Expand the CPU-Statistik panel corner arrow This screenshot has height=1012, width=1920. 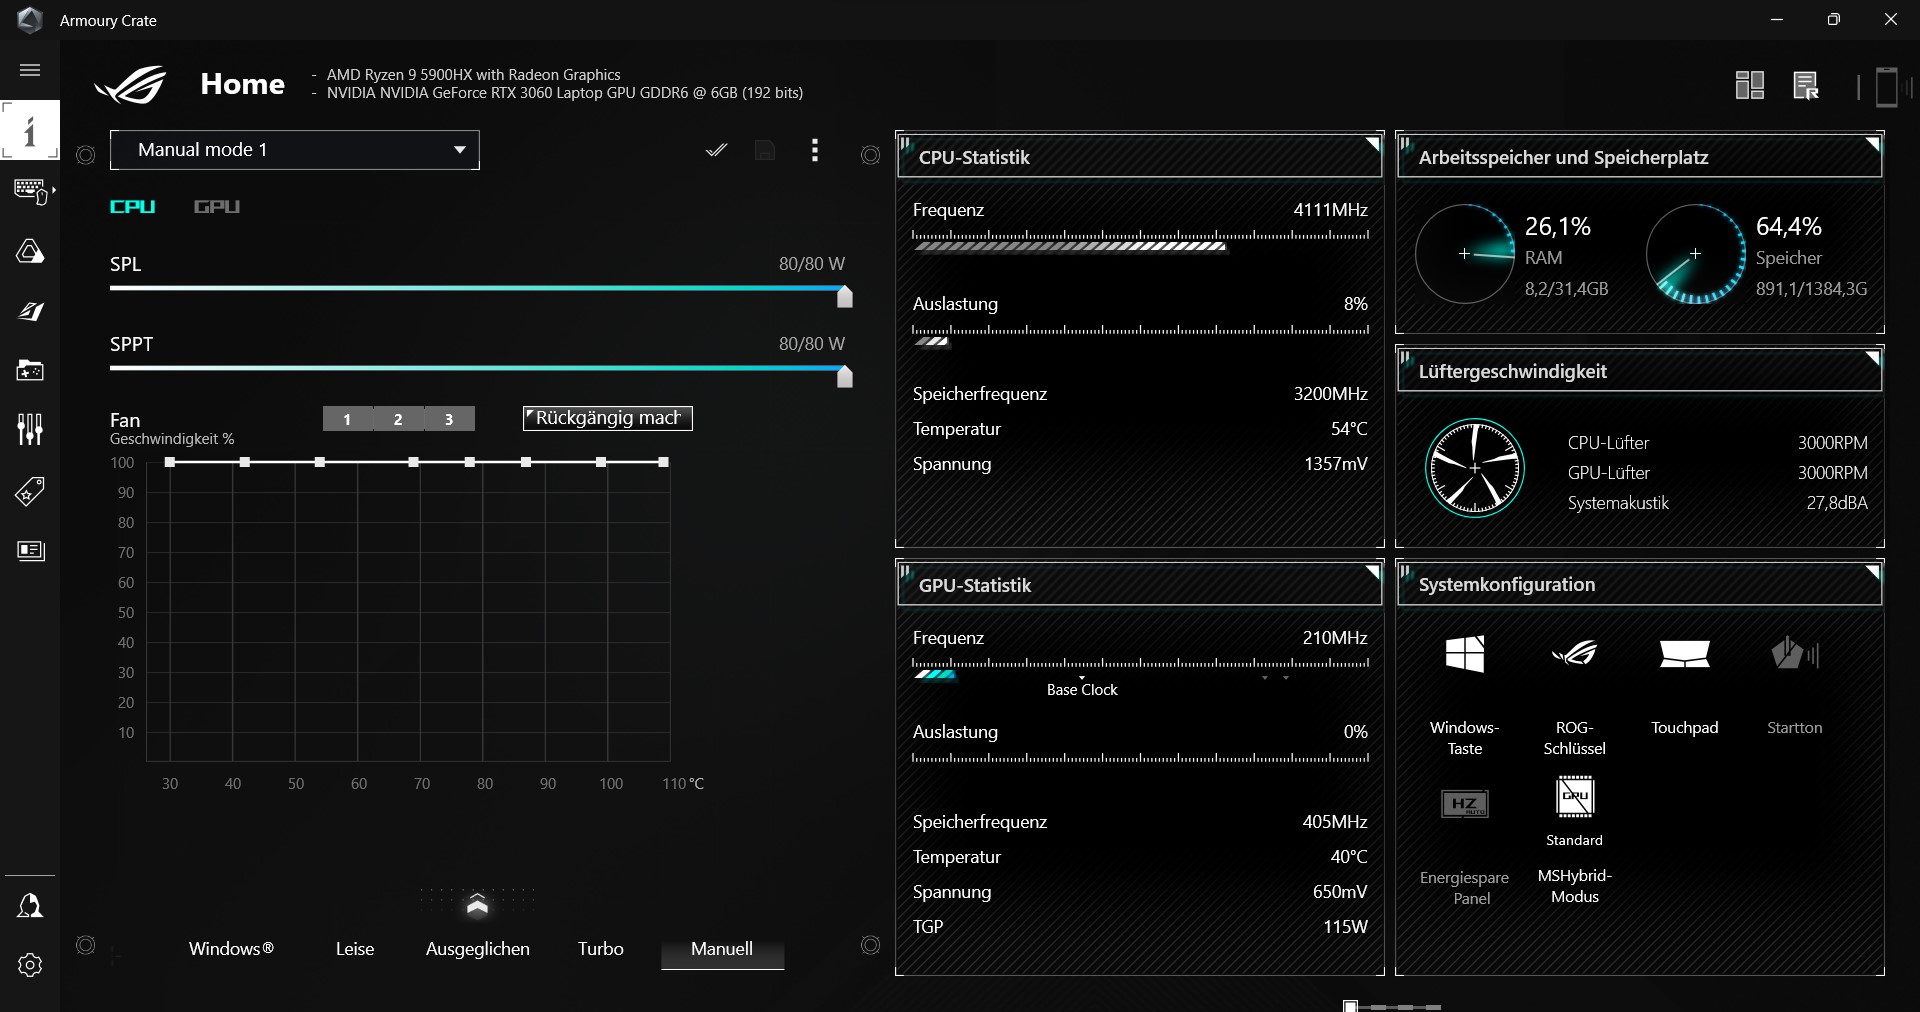[x=1373, y=144]
